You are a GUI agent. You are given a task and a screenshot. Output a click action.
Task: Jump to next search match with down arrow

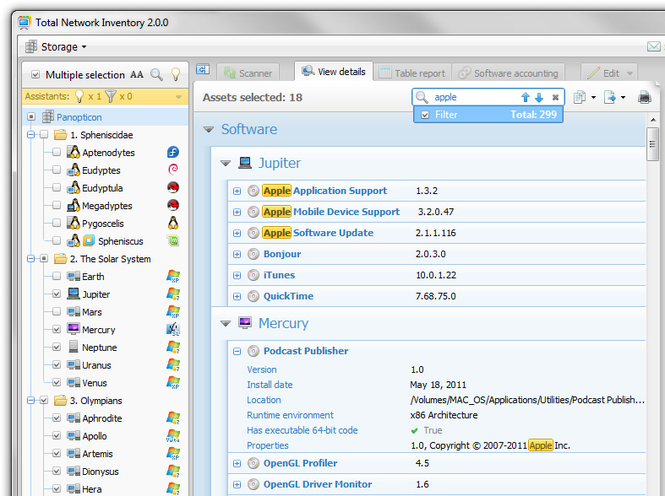(x=539, y=98)
